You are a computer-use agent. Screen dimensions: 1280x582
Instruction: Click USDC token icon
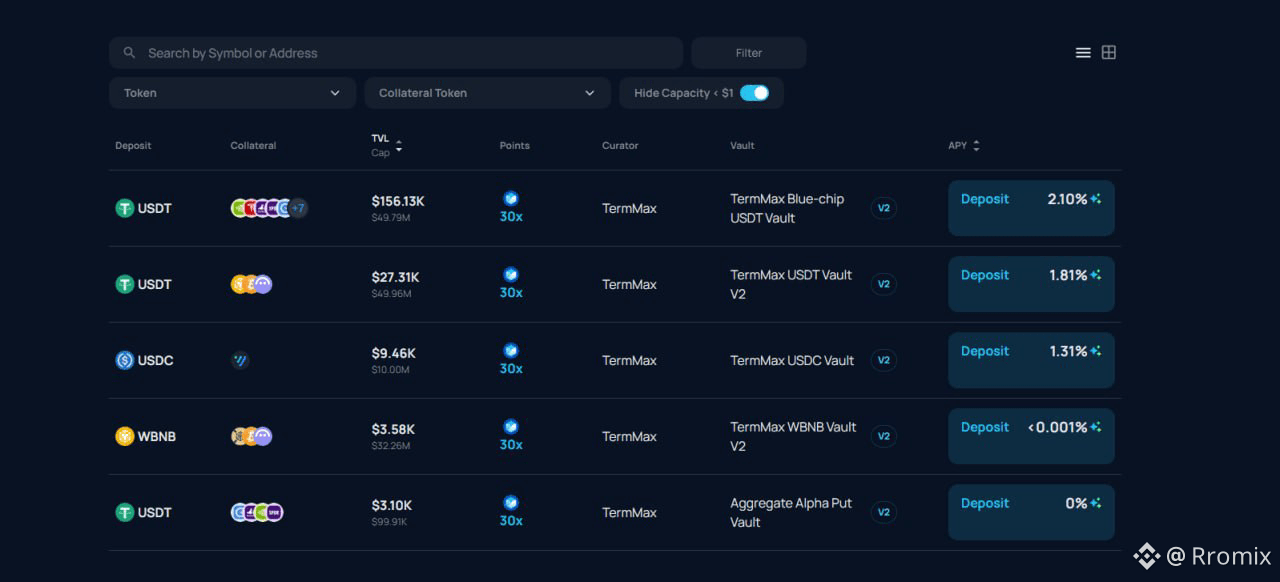pos(125,360)
